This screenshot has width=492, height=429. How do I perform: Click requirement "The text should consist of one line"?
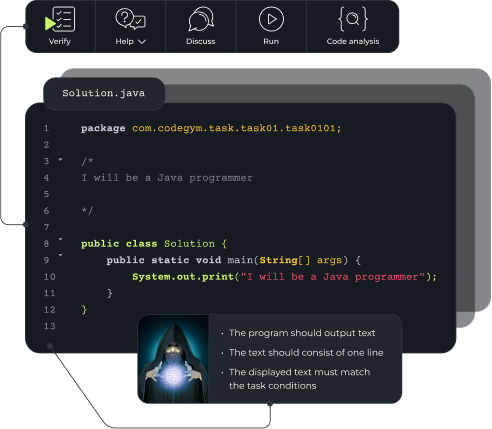coord(306,353)
